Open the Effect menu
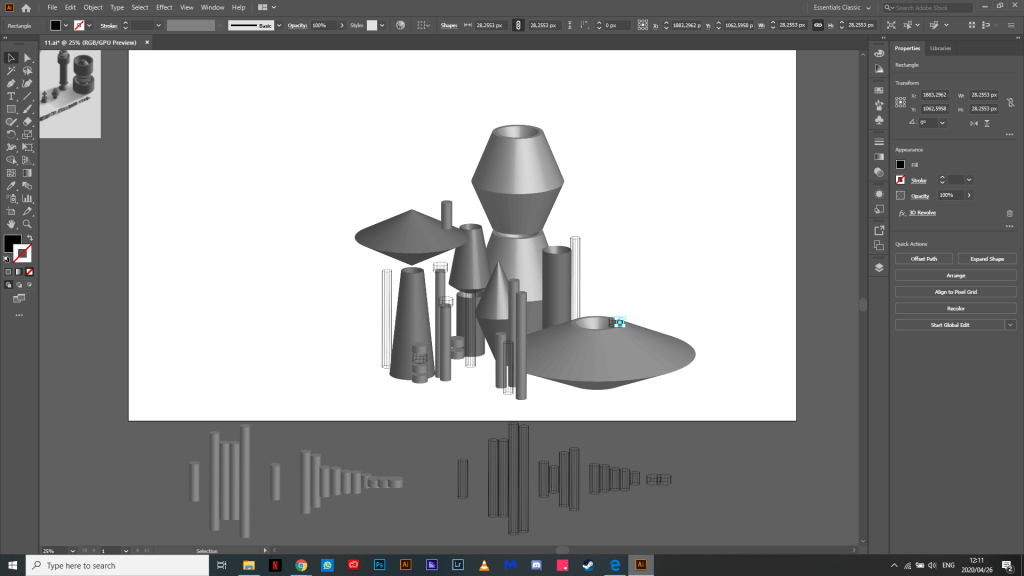The image size is (1024, 576). [x=164, y=7]
